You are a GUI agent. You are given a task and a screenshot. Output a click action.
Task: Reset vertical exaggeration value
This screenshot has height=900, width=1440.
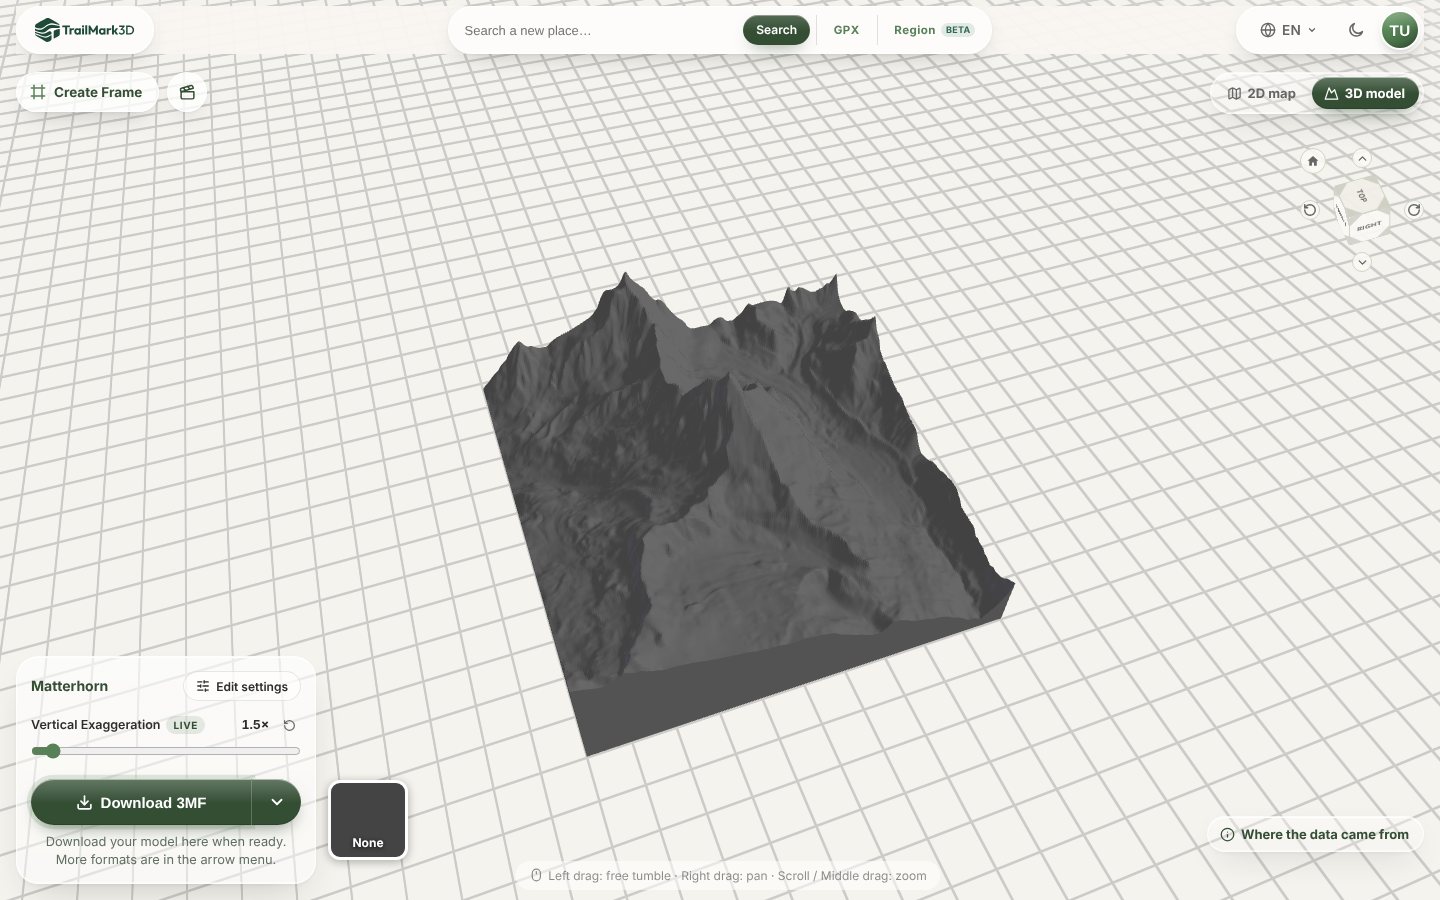click(x=289, y=725)
